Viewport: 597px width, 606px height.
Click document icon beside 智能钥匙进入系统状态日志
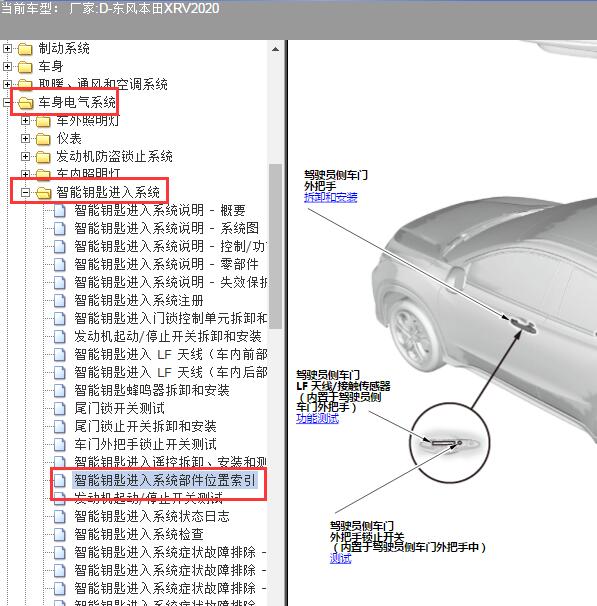click(60, 516)
